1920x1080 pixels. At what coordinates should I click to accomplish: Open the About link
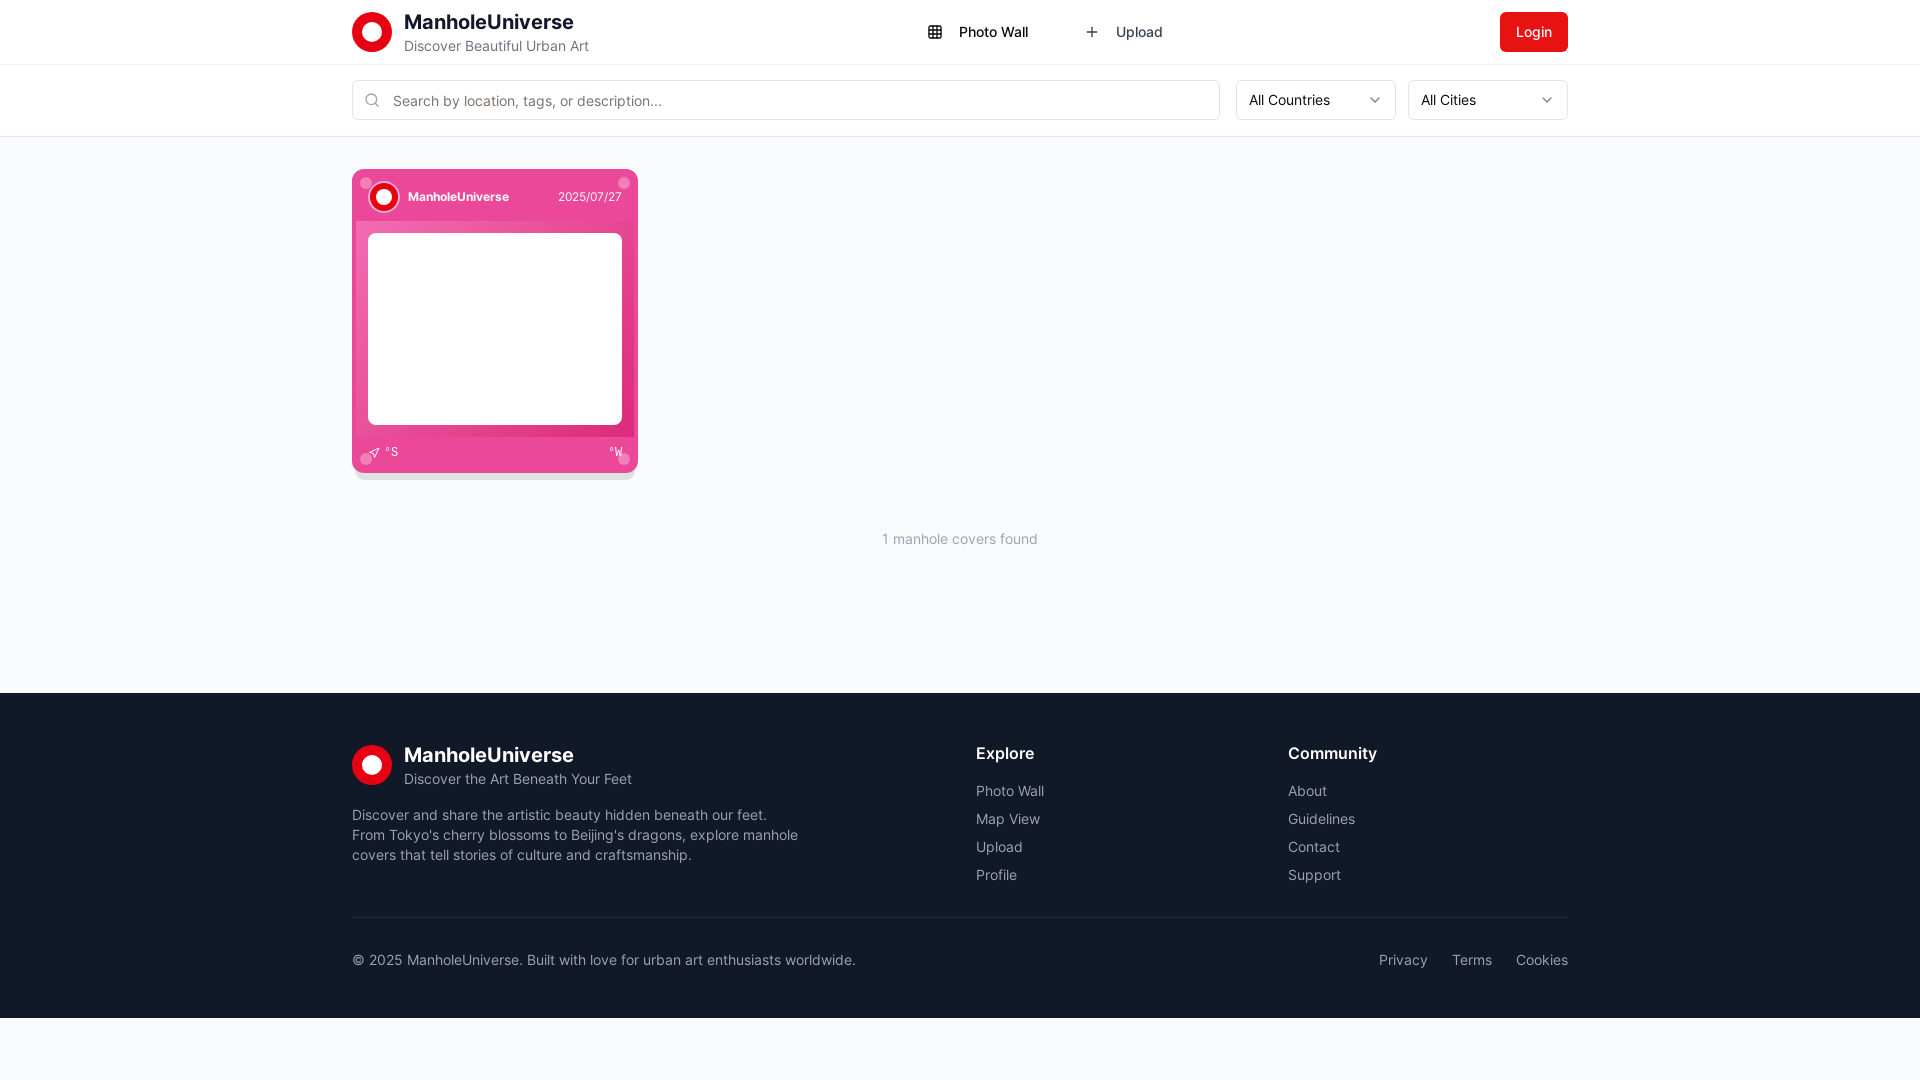click(x=1307, y=791)
